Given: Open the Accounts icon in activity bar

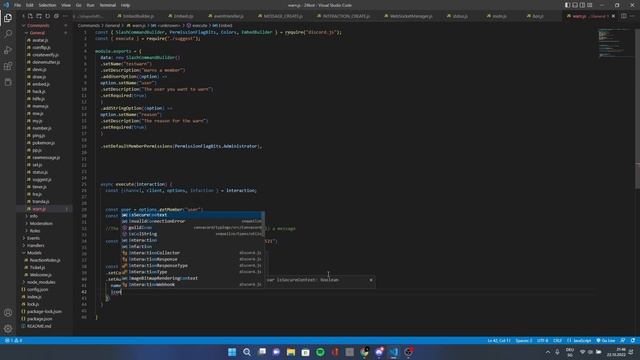Looking at the screenshot, I should pyautogui.click(x=8, y=313).
